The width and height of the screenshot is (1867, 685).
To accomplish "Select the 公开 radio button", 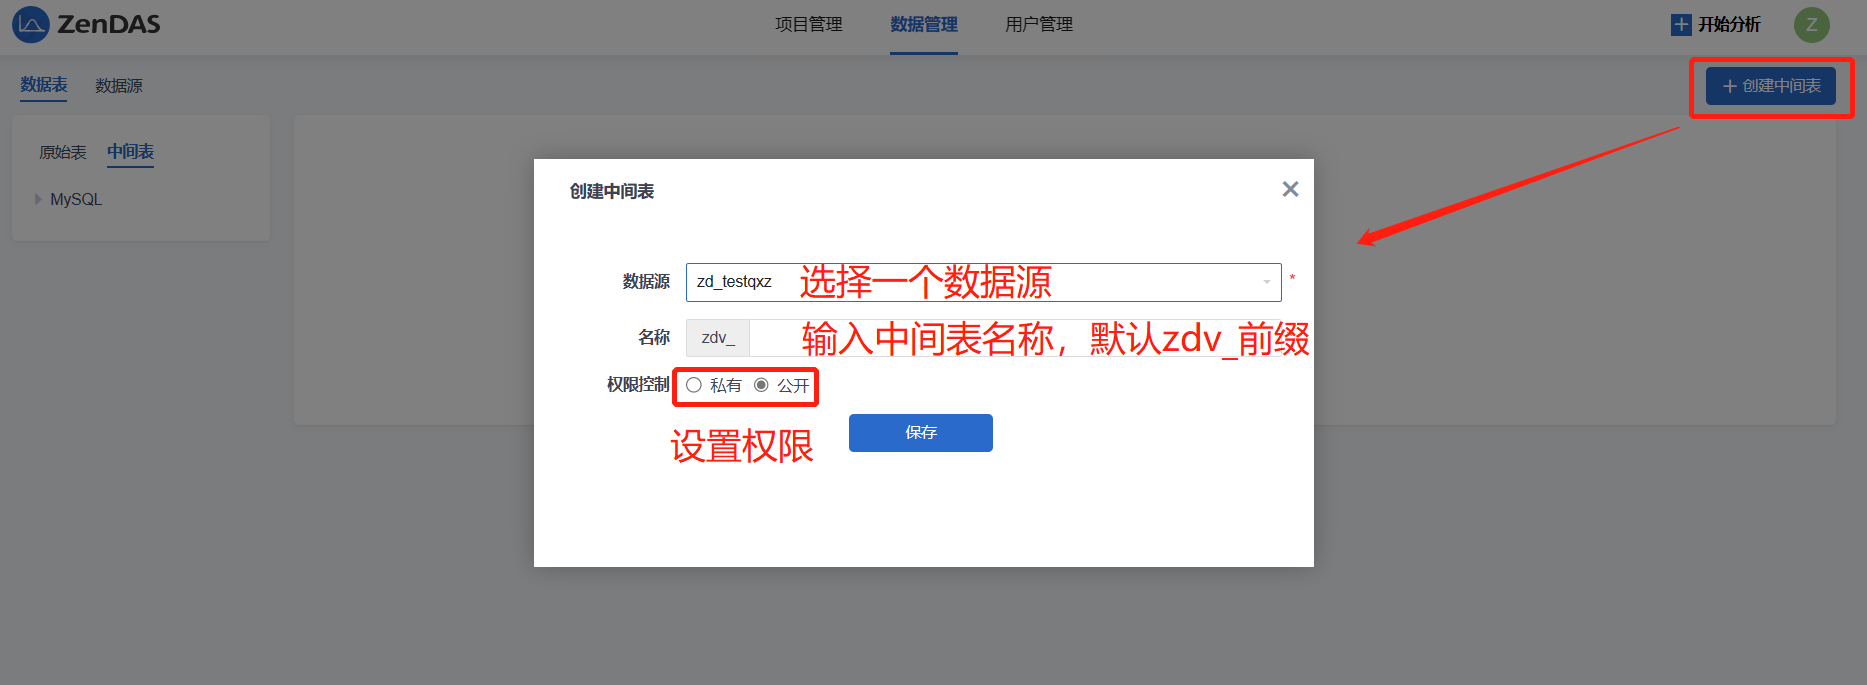I will click(762, 385).
